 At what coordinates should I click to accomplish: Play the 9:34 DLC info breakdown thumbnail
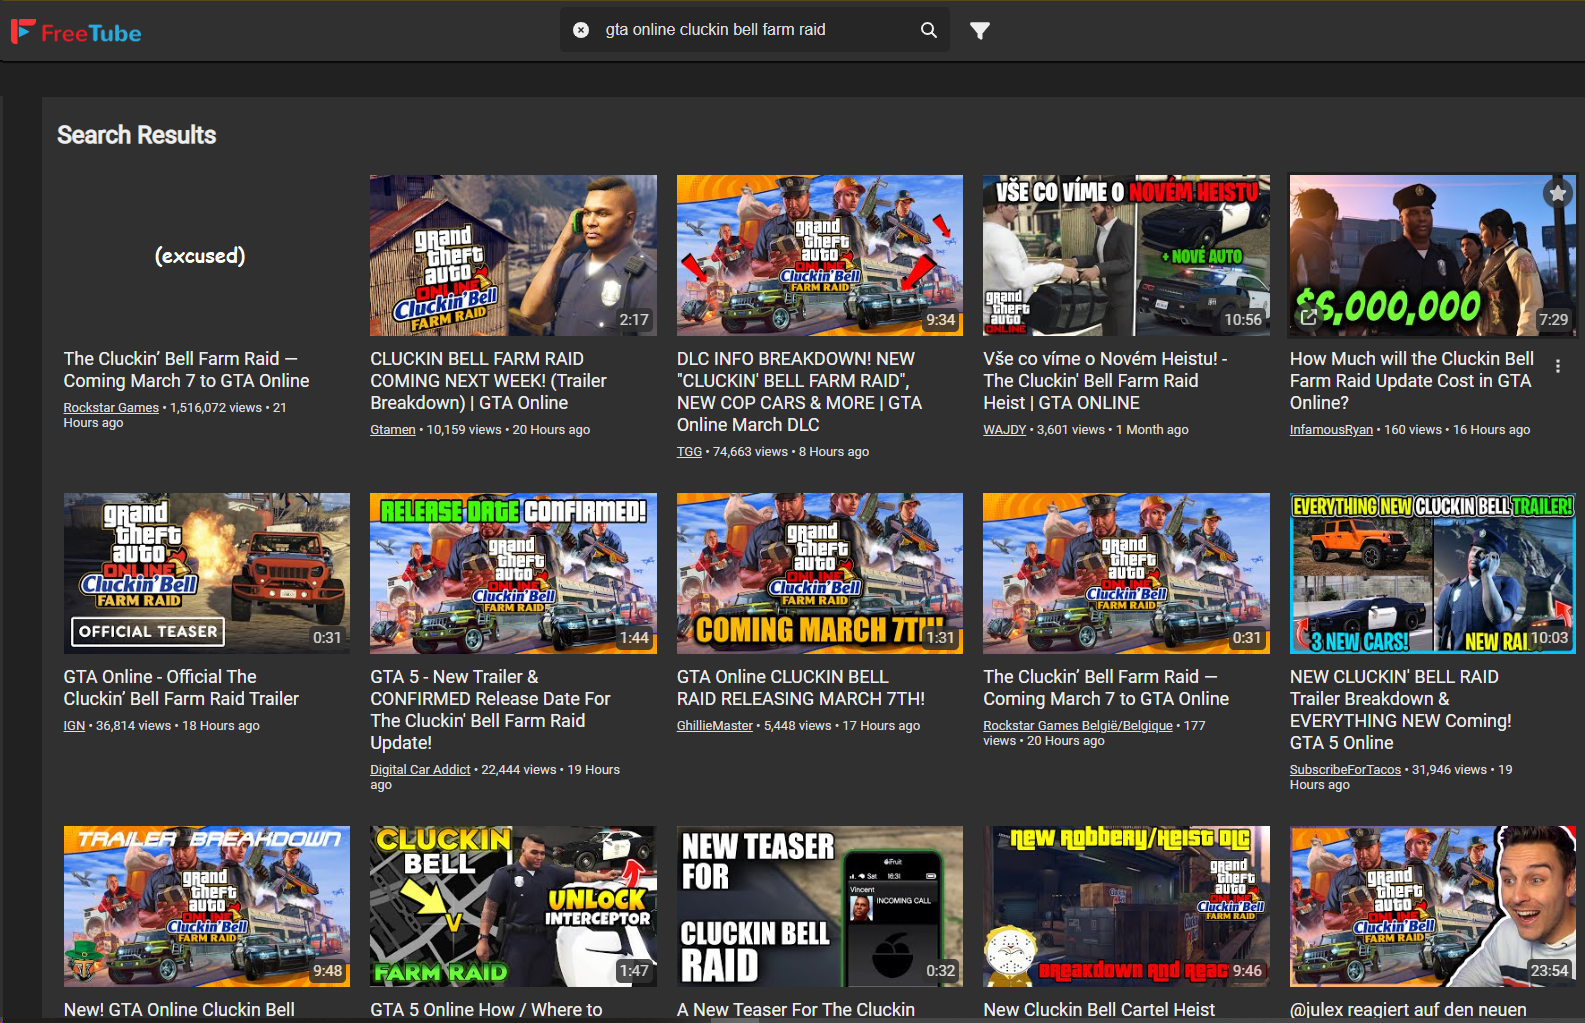point(820,255)
